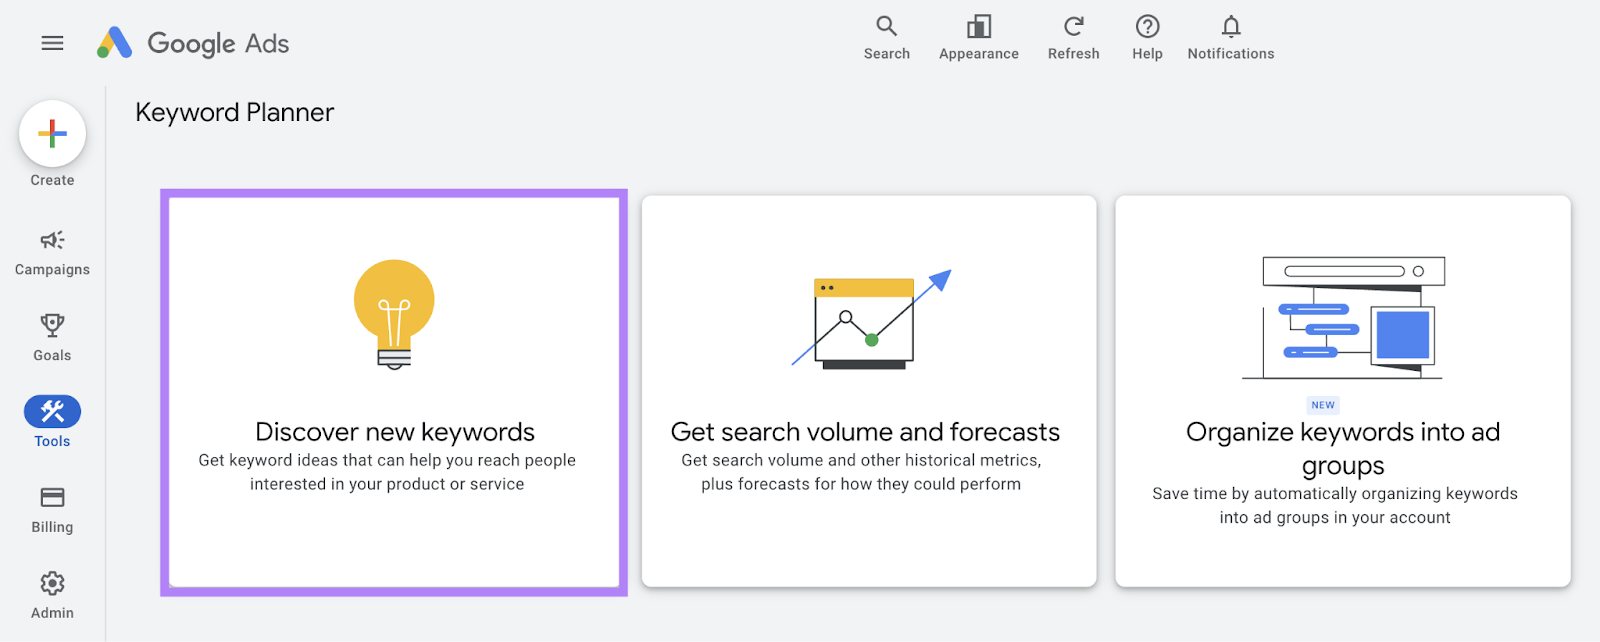Select the Discover new keywords card
1600x642 pixels.
point(394,392)
